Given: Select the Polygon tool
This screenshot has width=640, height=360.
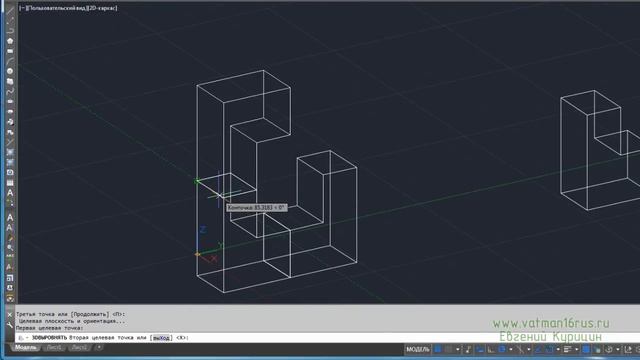Looking at the screenshot, I should [x=10, y=41].
